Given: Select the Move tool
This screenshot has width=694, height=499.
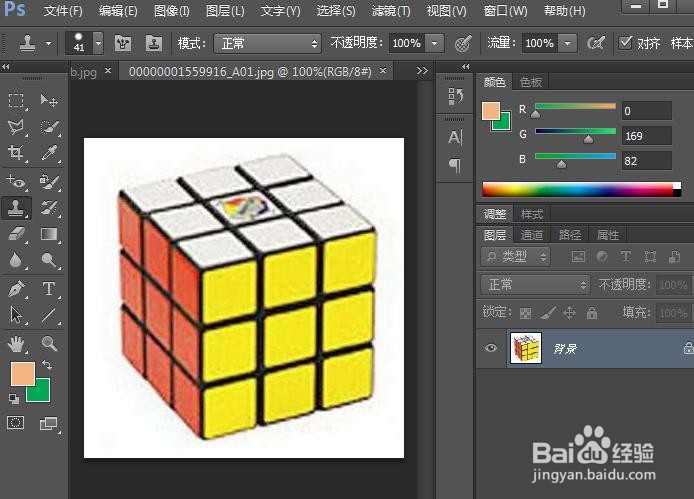Looking at the screenshot, I should pyautogui.click(x=49, y=101).
